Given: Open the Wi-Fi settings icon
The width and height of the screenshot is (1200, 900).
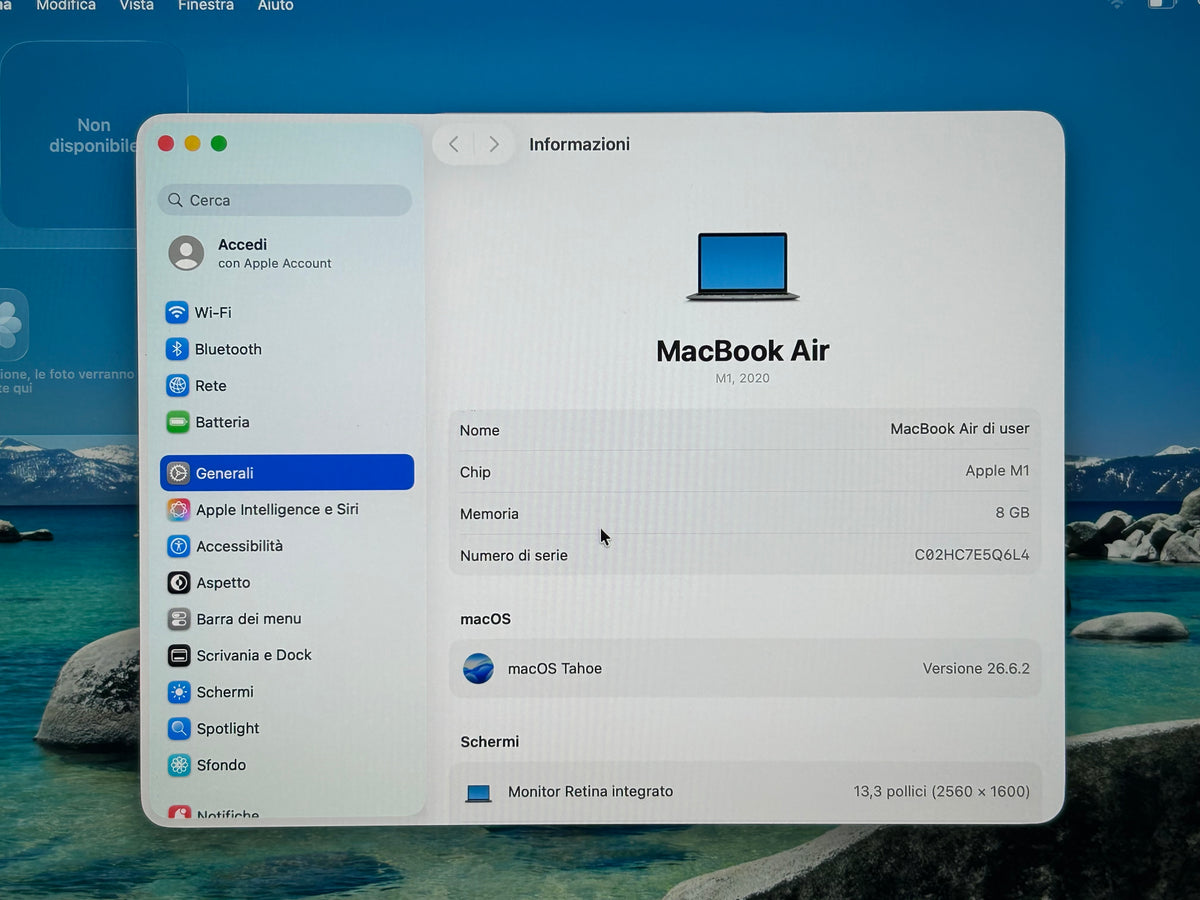Looking at the screenshot, I should (177, 312).
